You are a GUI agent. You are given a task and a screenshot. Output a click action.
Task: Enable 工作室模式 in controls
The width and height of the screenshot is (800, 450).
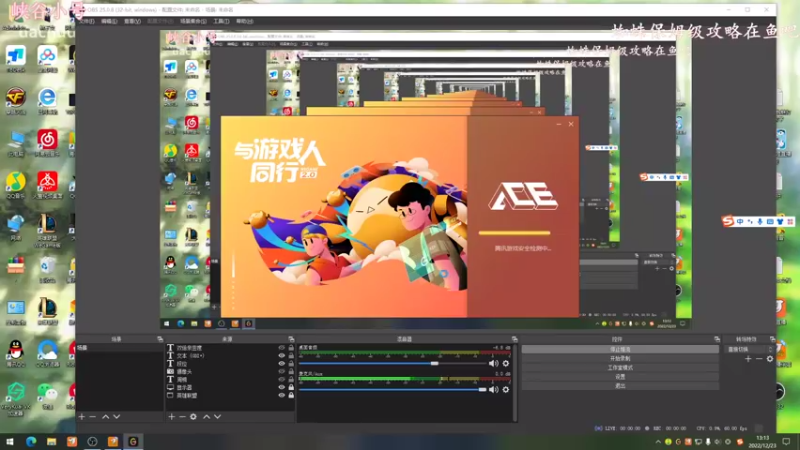pyautogui.click(x=620, y=367)
